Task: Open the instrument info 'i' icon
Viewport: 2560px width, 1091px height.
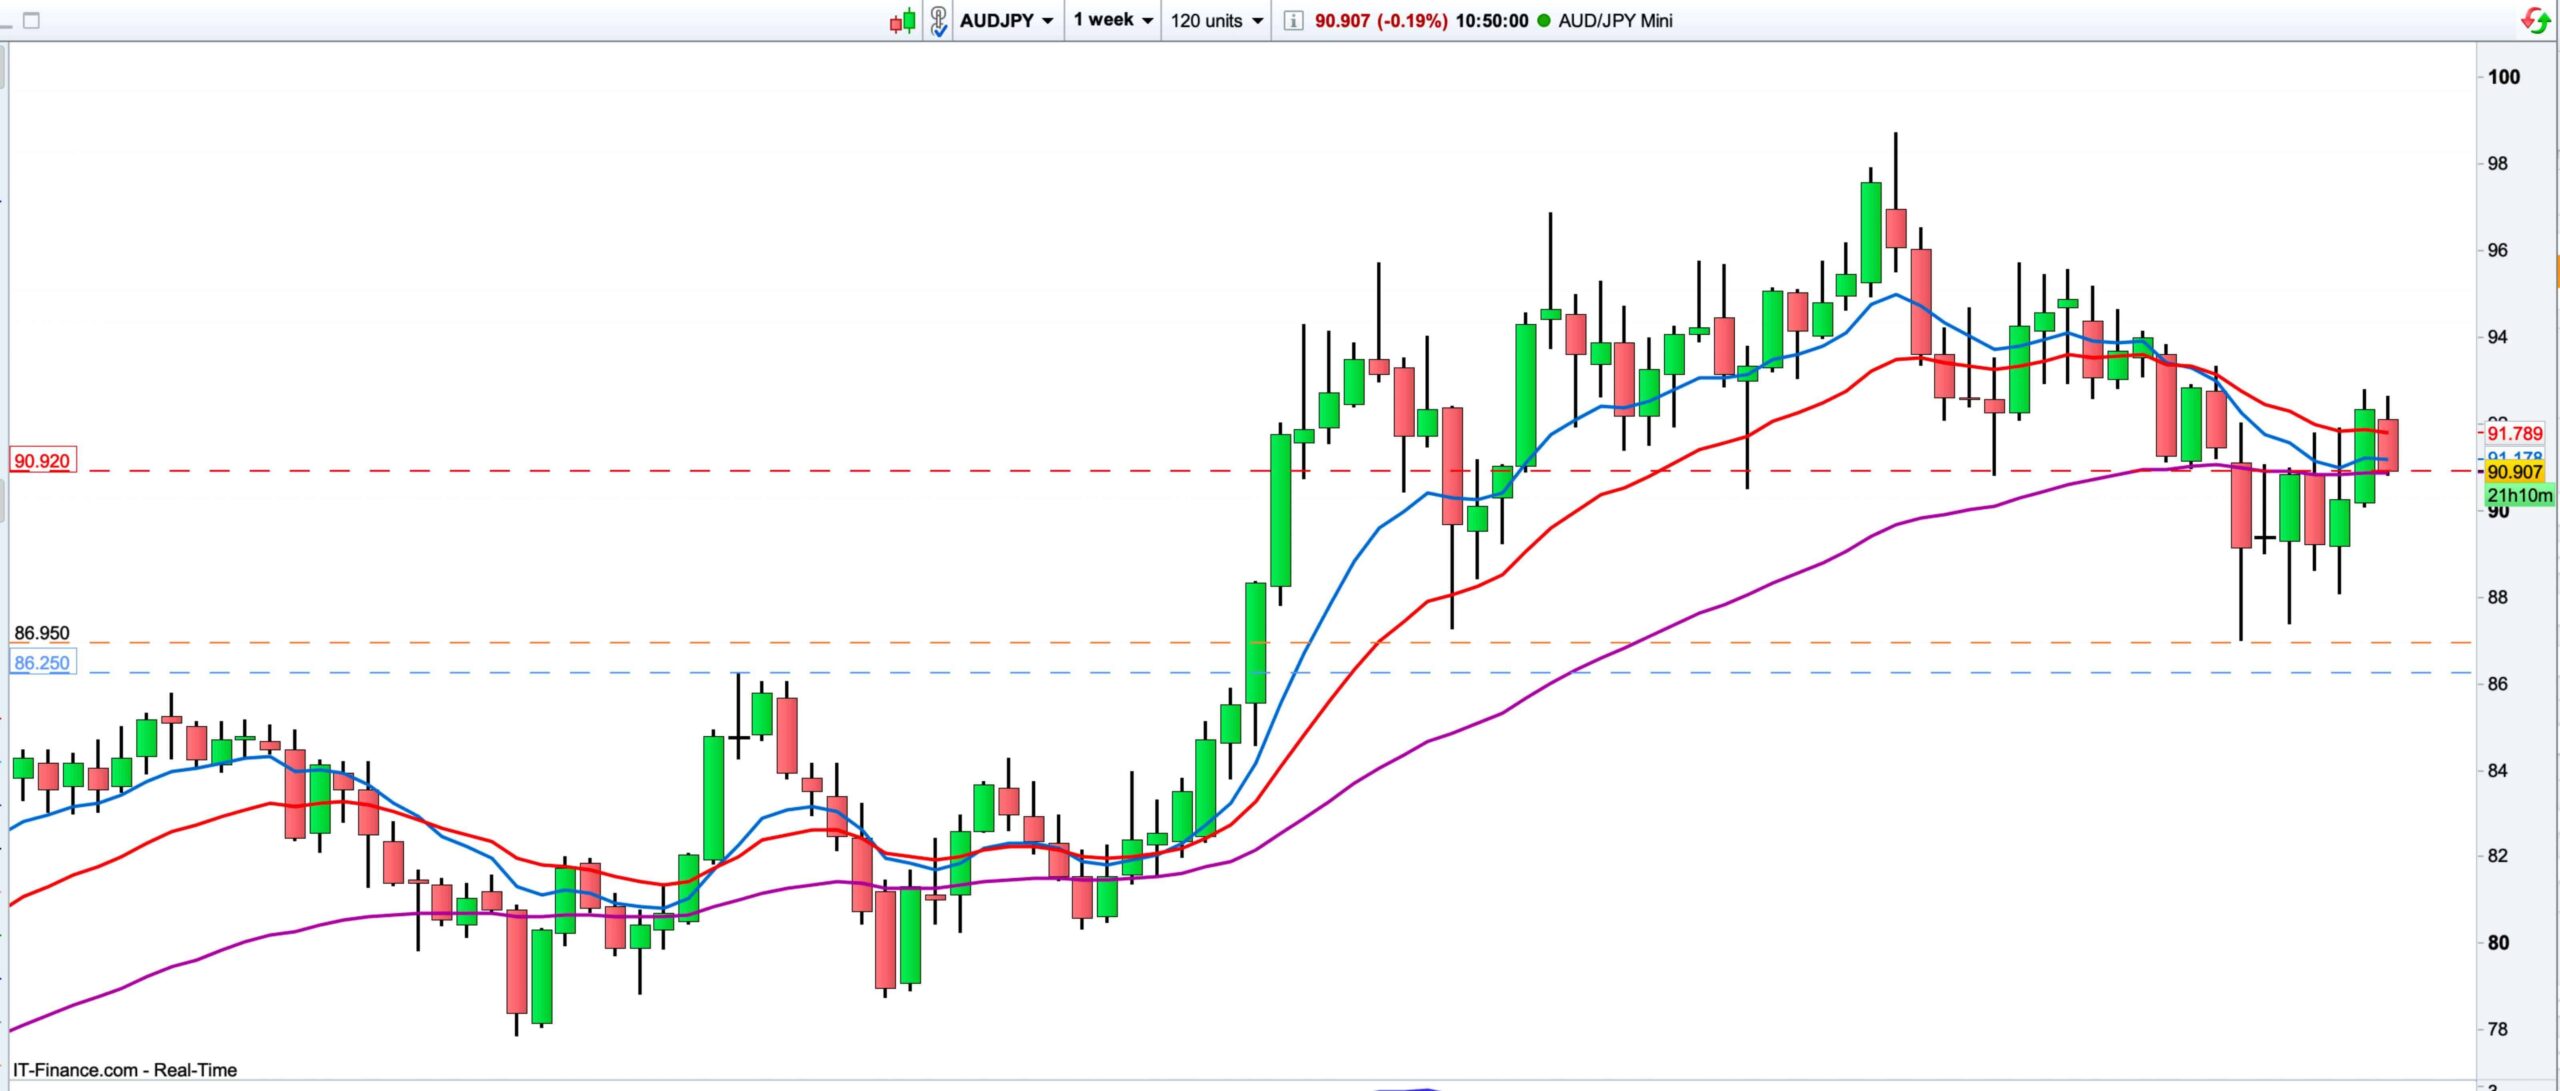Action: 1293,21
